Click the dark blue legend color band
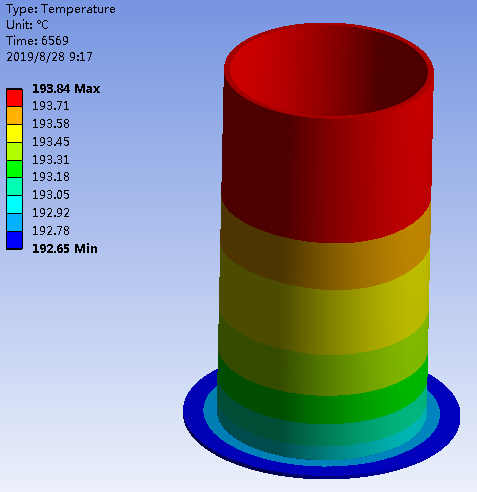The width and height of the screenshot is (477, 492). click(x=14, y=240)
